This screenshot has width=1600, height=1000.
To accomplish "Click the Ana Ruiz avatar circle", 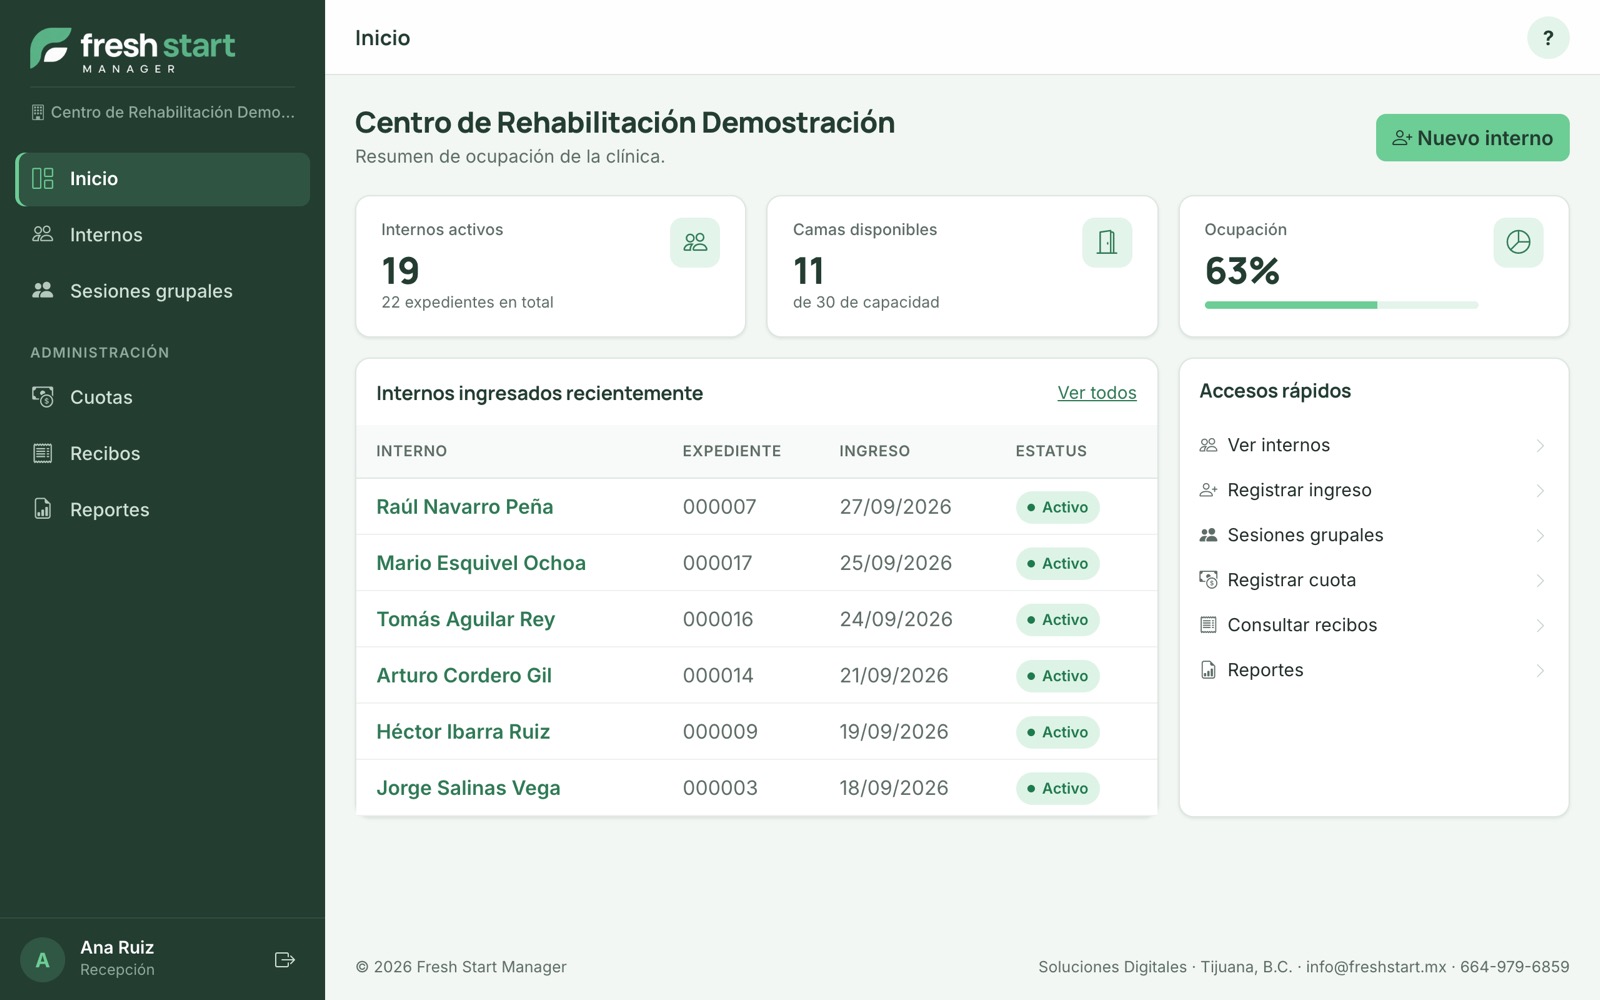I will [42, 960].
